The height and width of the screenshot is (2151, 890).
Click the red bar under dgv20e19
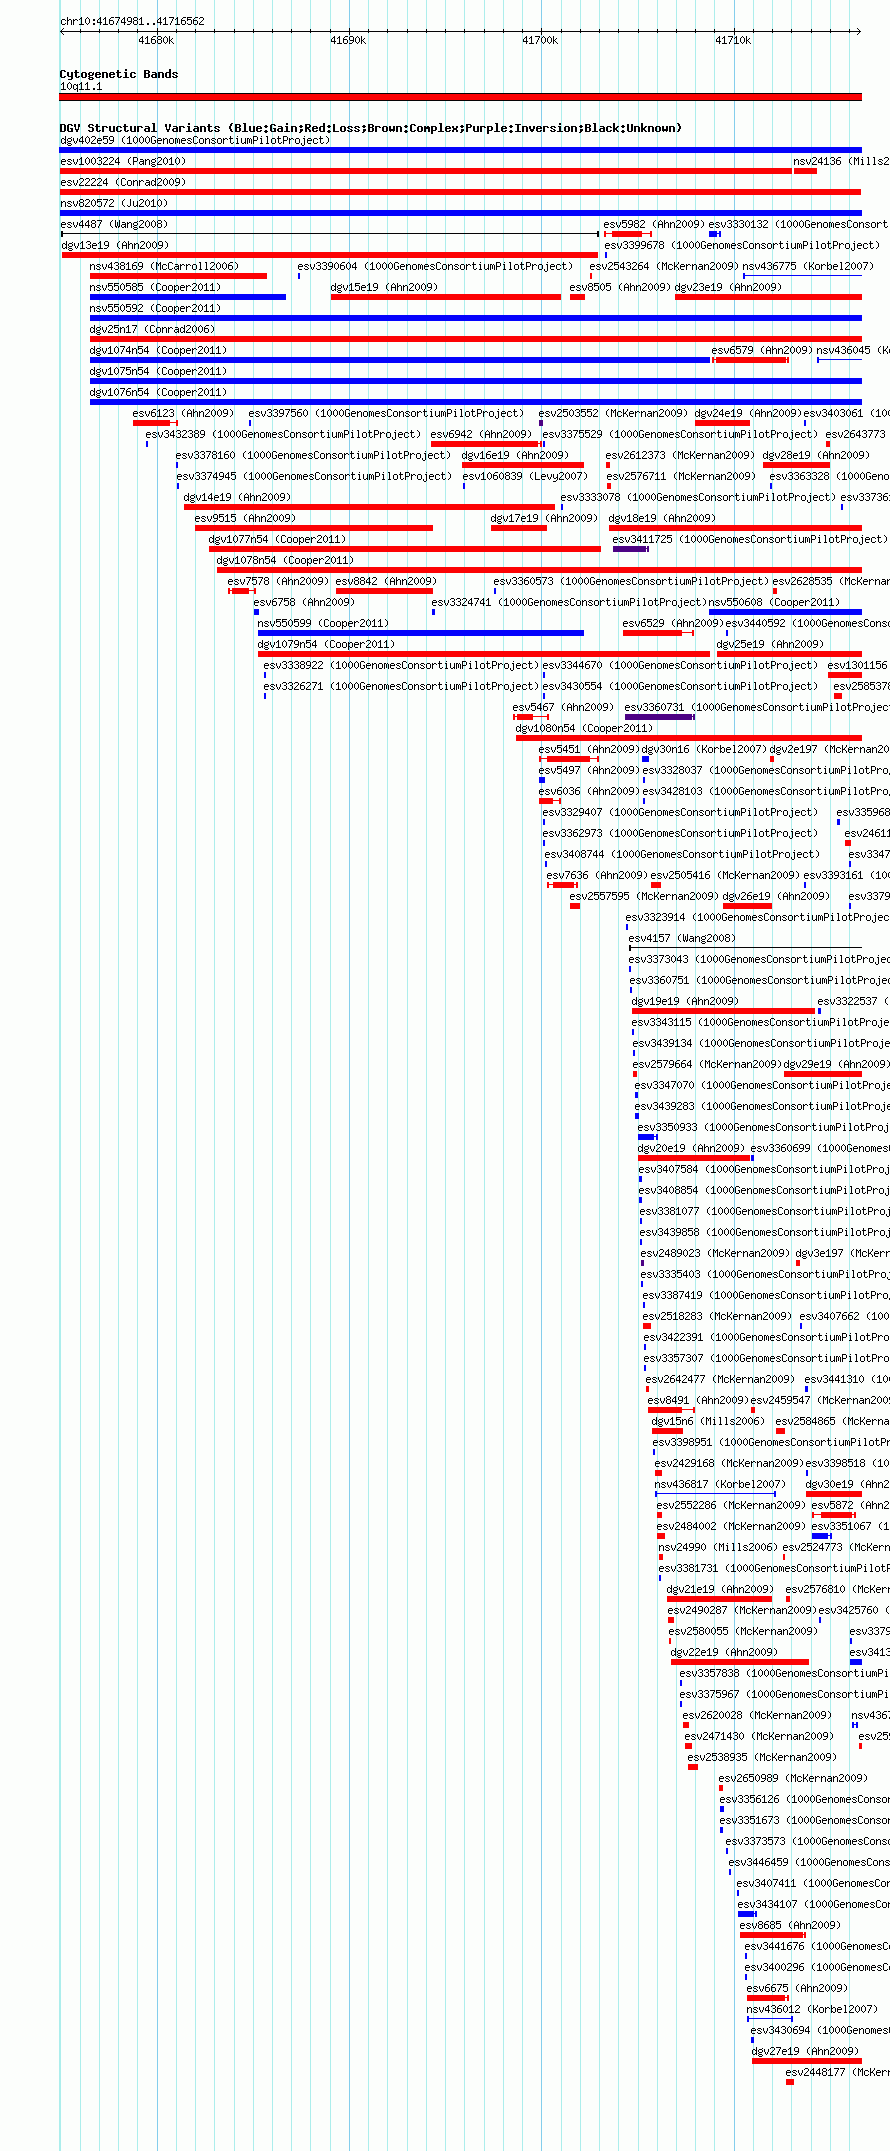click(694, 1158)
